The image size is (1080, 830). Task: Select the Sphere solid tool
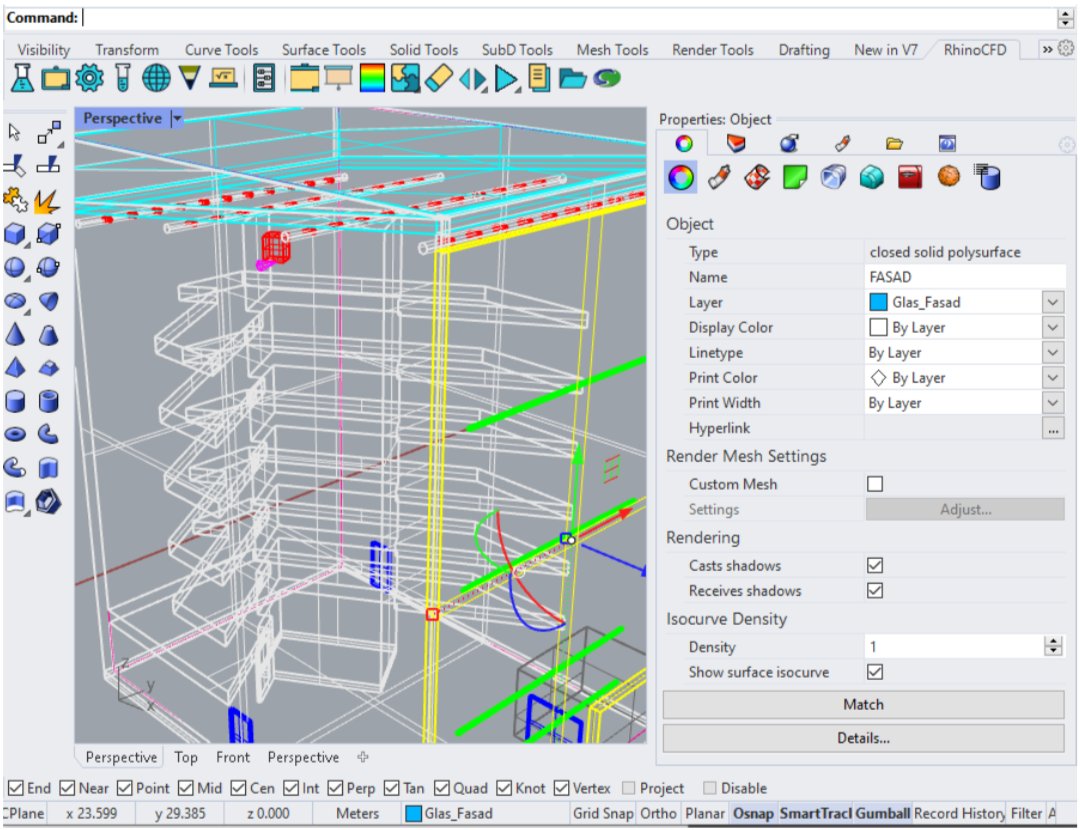coord(15,267)
